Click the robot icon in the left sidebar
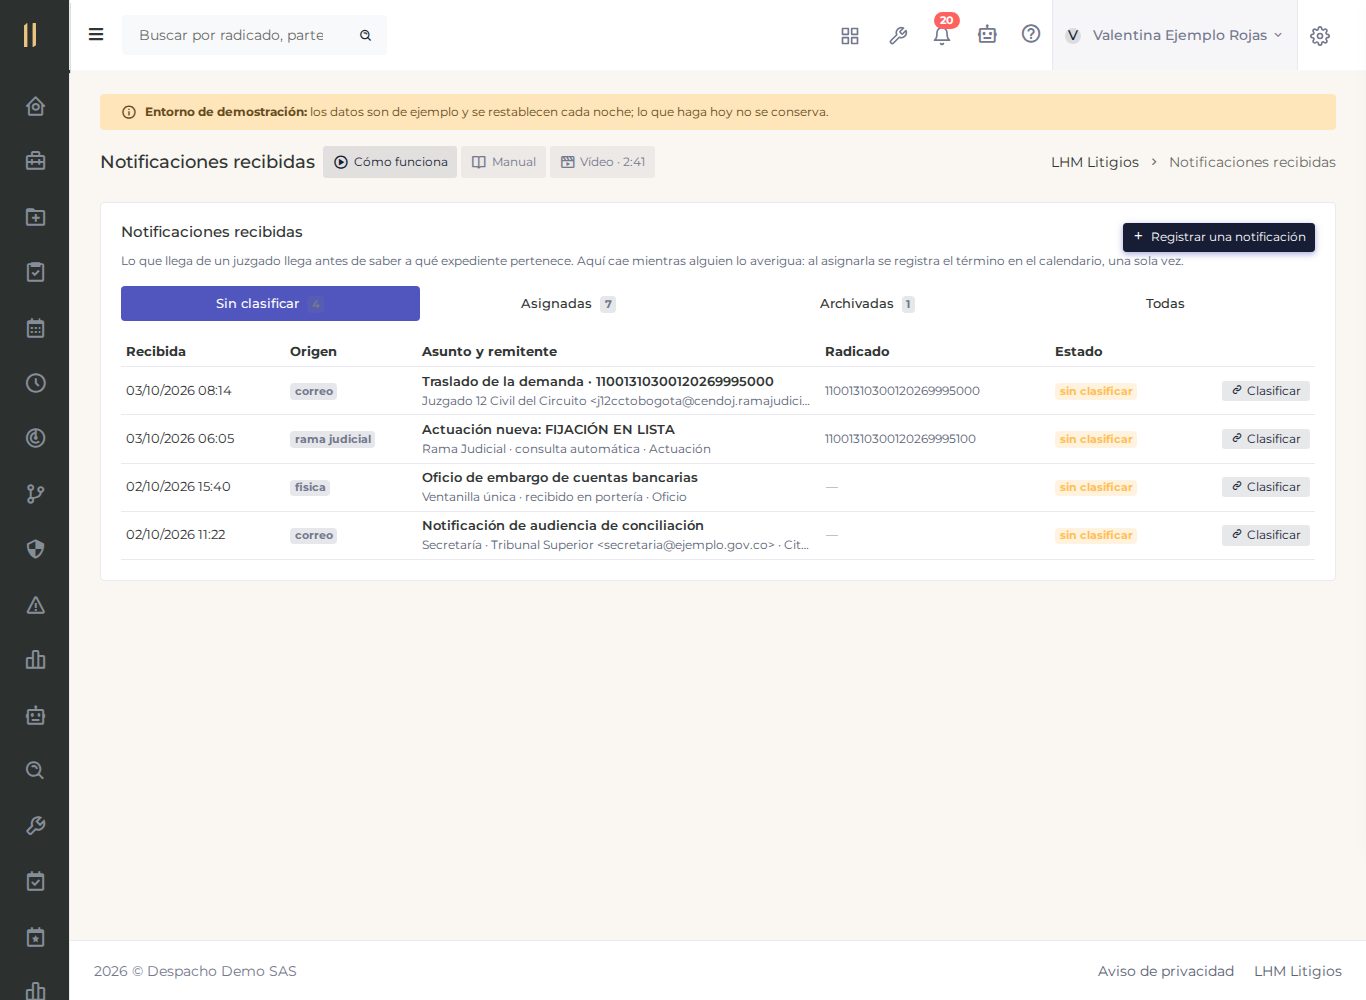Image resolution: width=1366 pixels, height=1000 pixels. point(35,716)
